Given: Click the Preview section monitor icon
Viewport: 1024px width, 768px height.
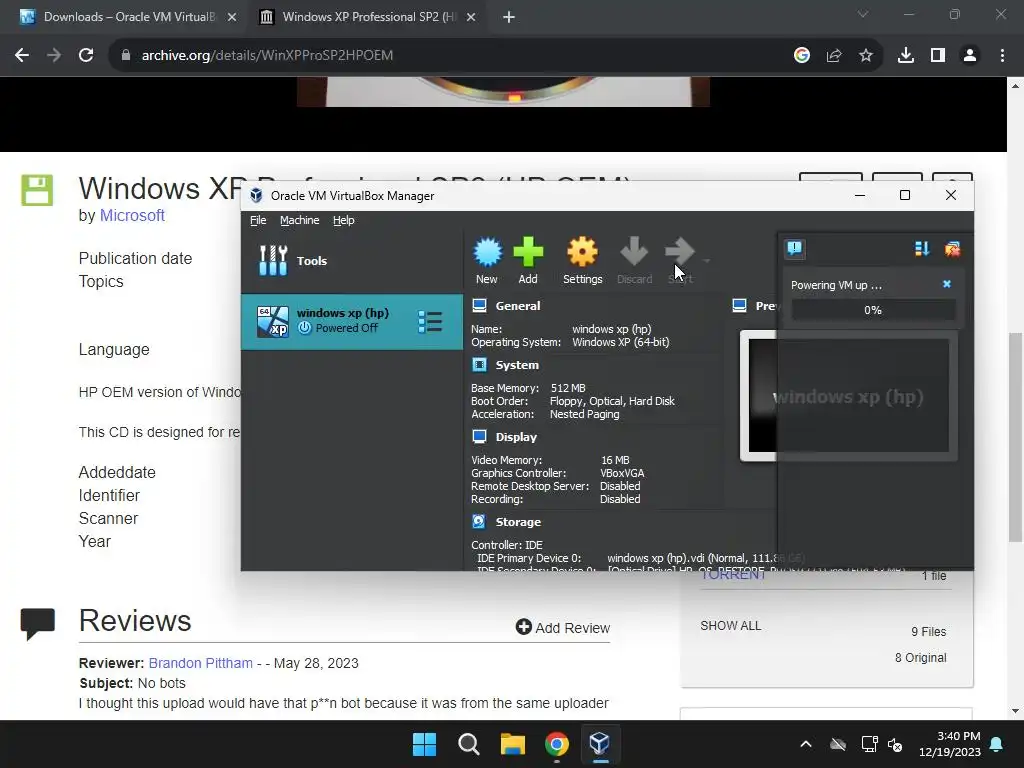Looking at the screenshot, I should (x=739, y=306).
